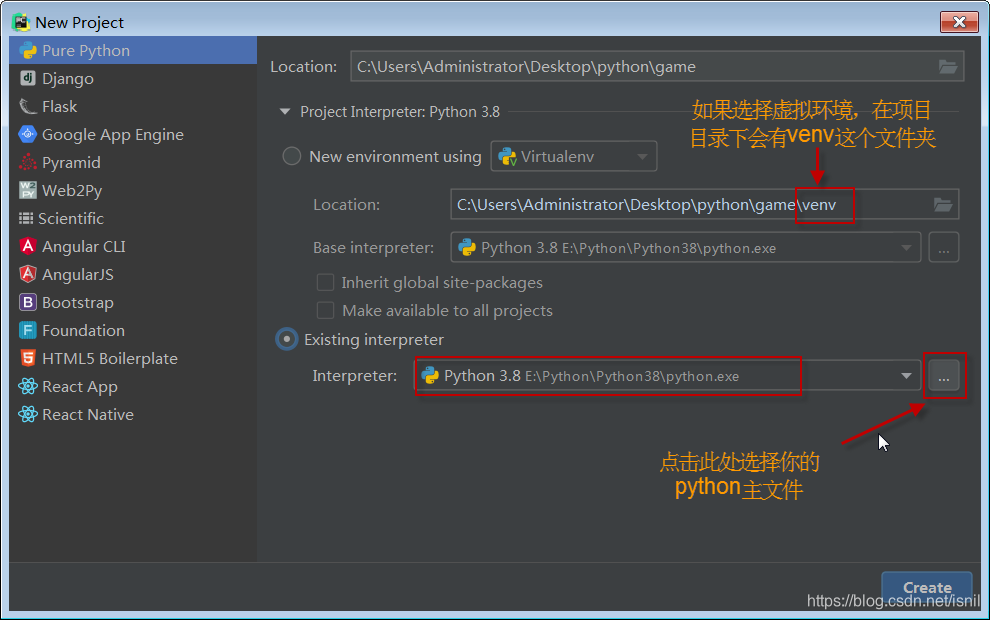Screen dimensions: 990x620
Task: Click the Google App Engine icon
Action: point(28,134)
